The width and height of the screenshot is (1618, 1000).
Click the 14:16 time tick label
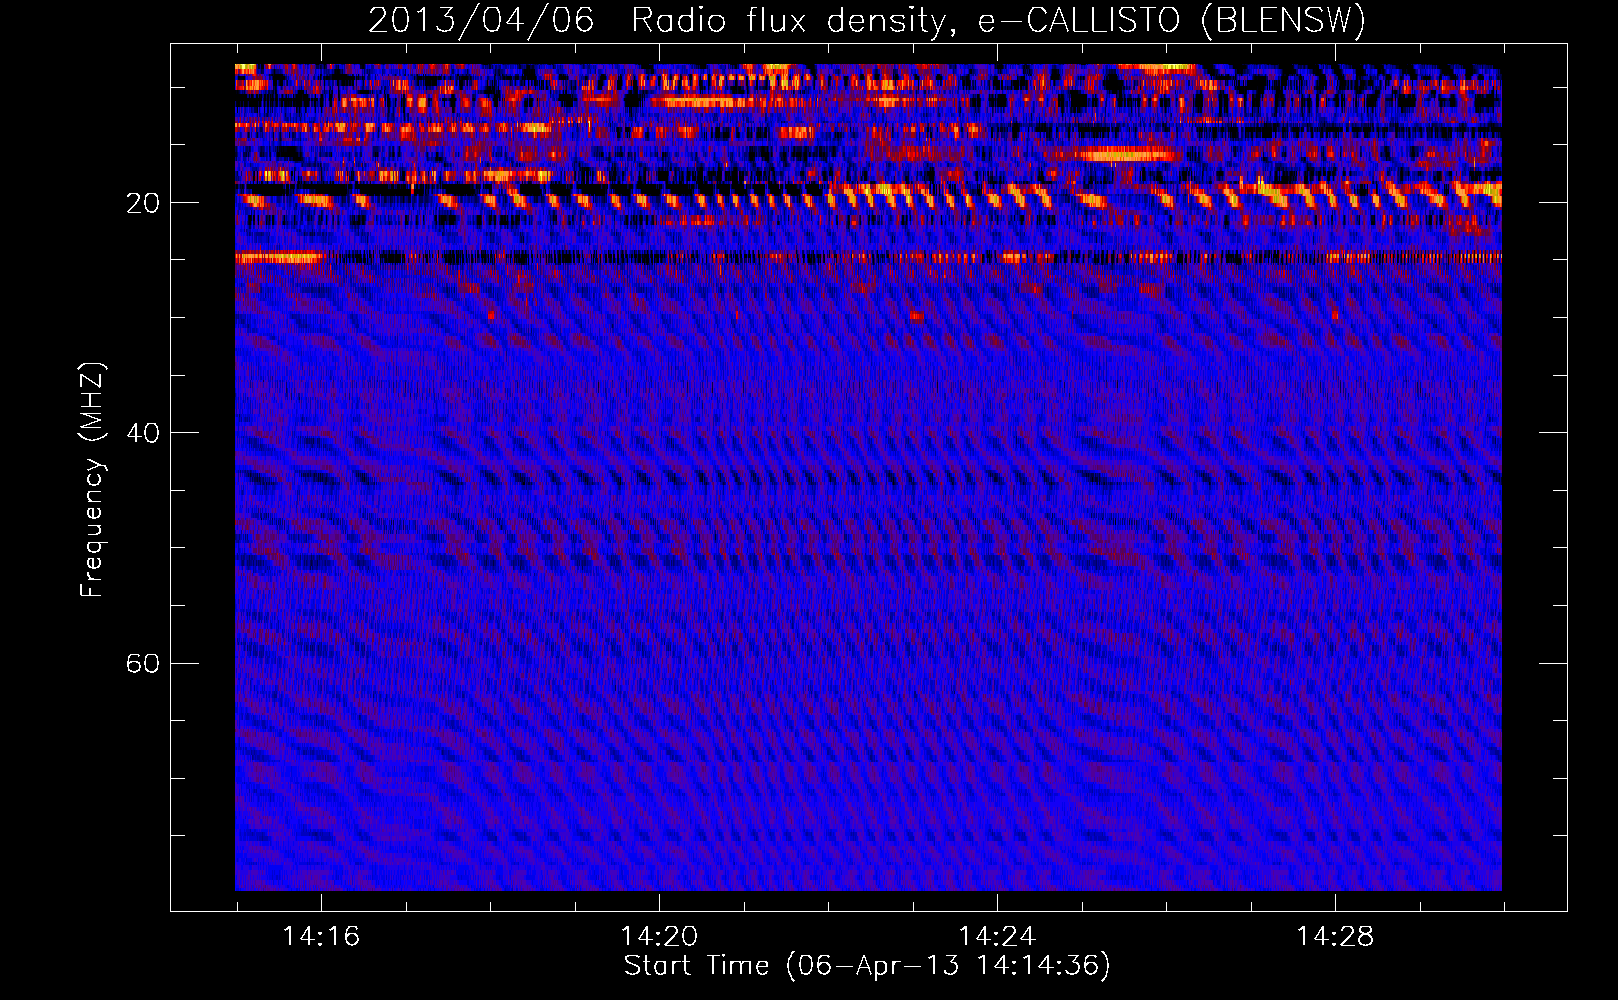click(x=321, y=937)
